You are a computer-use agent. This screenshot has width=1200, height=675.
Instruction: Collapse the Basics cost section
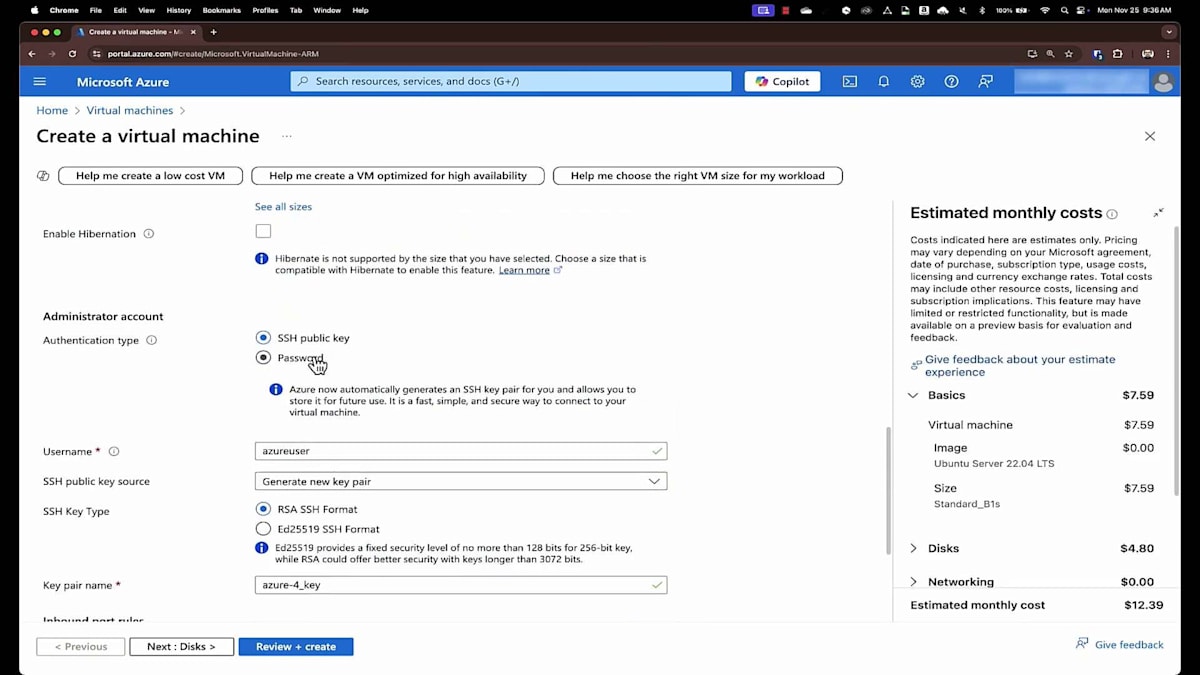pos(913,396)
